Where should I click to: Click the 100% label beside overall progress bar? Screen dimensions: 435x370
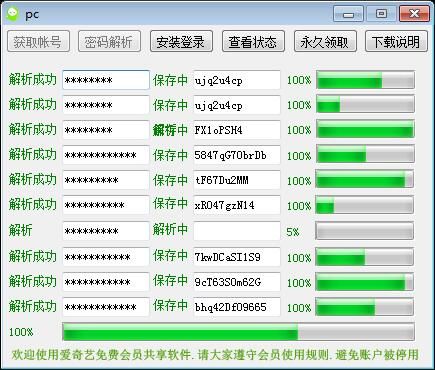tap(21, 332)
